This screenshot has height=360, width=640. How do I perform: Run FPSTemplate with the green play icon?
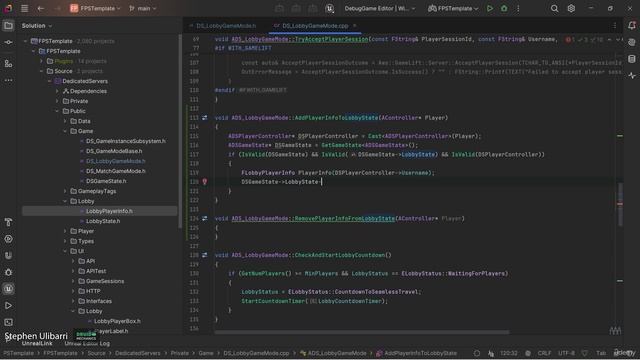click(x=490, y=8)
